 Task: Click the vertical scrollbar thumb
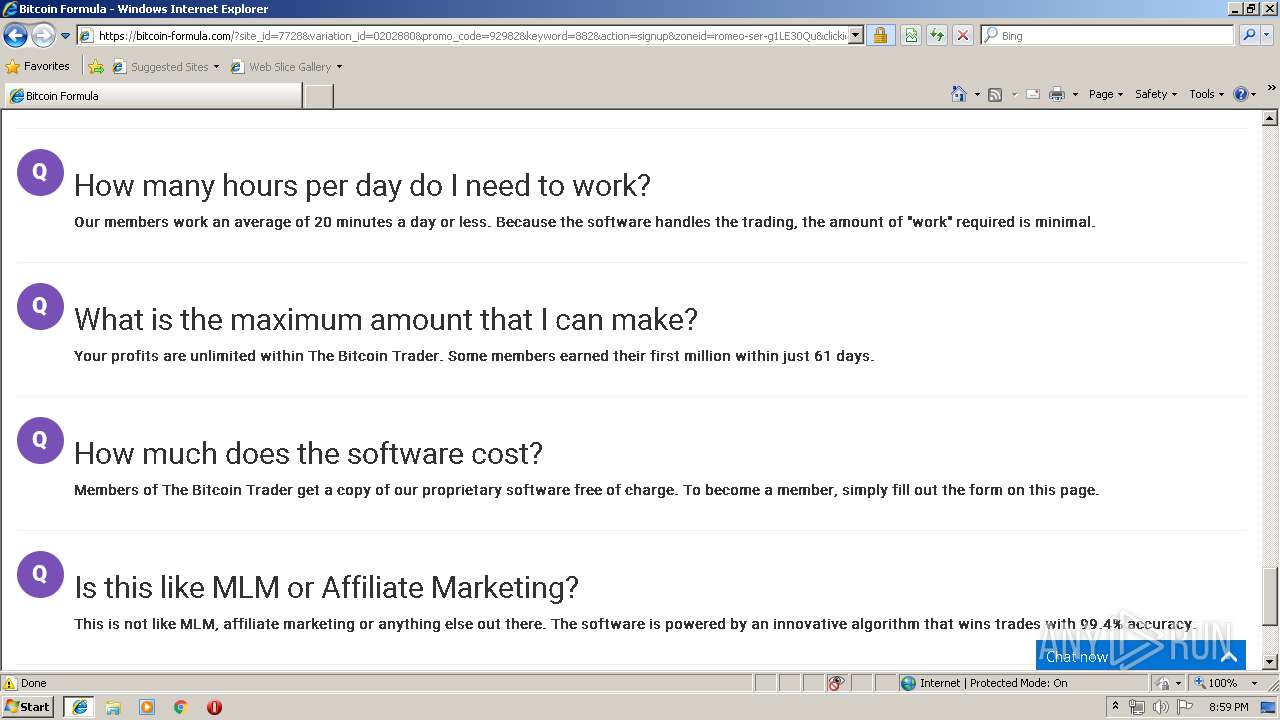[1270, 596]
